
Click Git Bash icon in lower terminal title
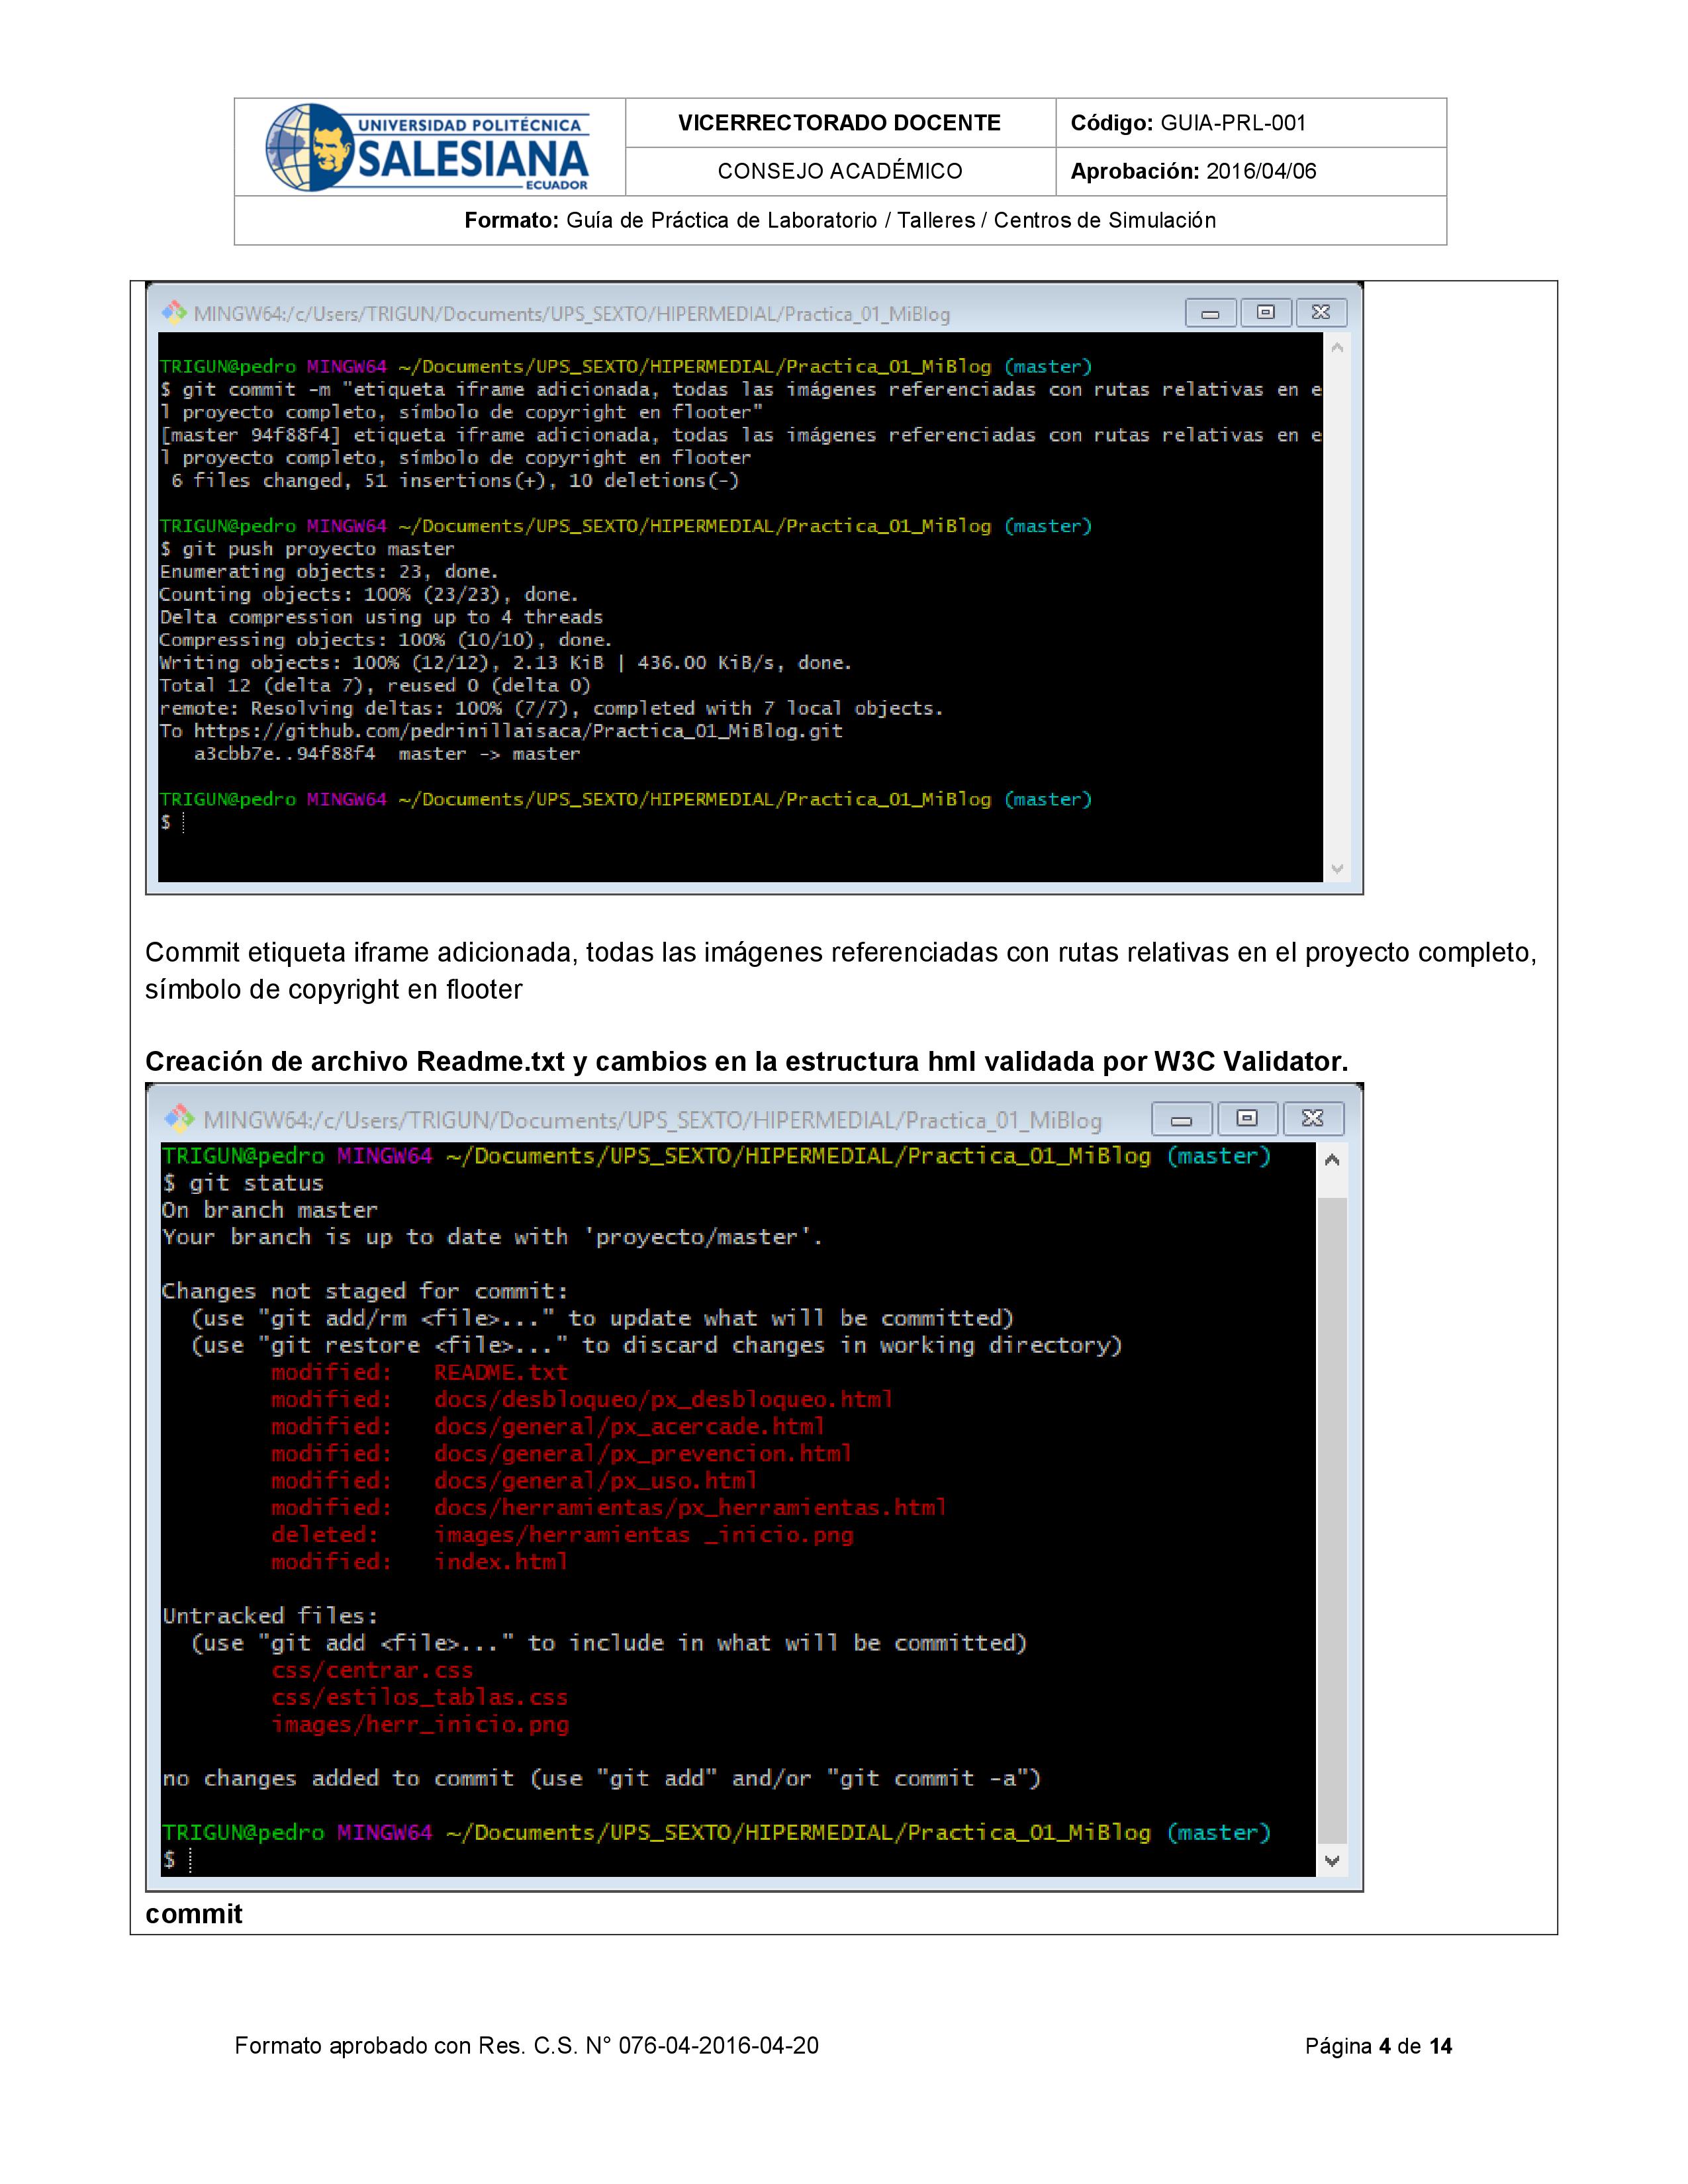[x=180, y=1118]
